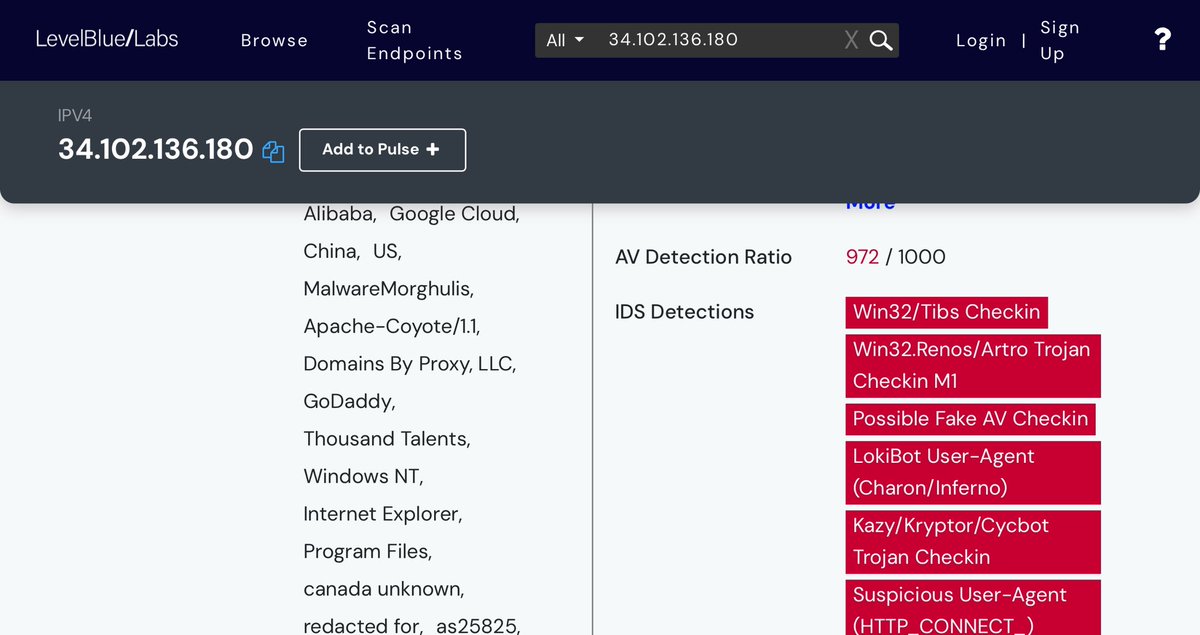Select the Suspicious User-Agent detection tag
1200x635 pixels.
(x=972, y=608)
